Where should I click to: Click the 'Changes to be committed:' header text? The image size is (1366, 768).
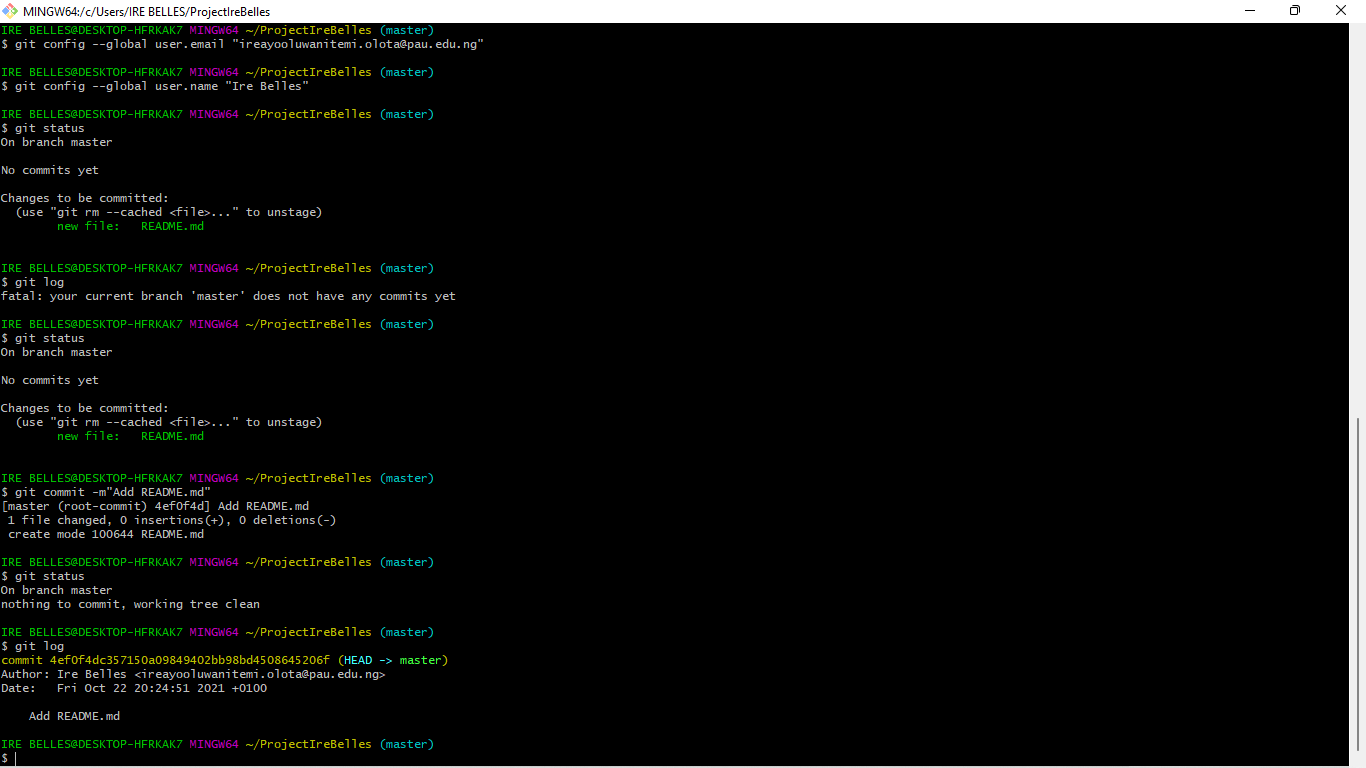(85, 197)
